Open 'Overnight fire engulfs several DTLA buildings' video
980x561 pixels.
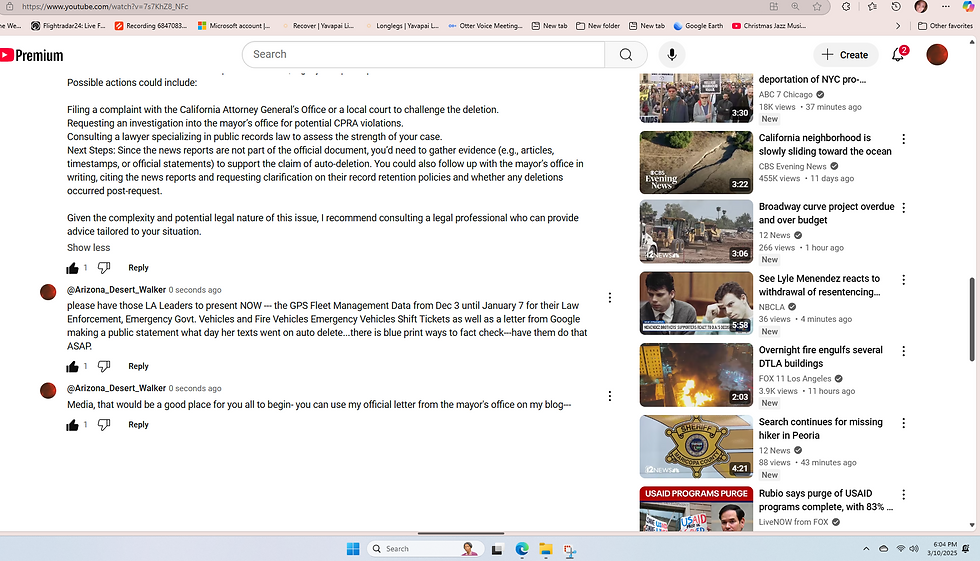tap(821, 357)
